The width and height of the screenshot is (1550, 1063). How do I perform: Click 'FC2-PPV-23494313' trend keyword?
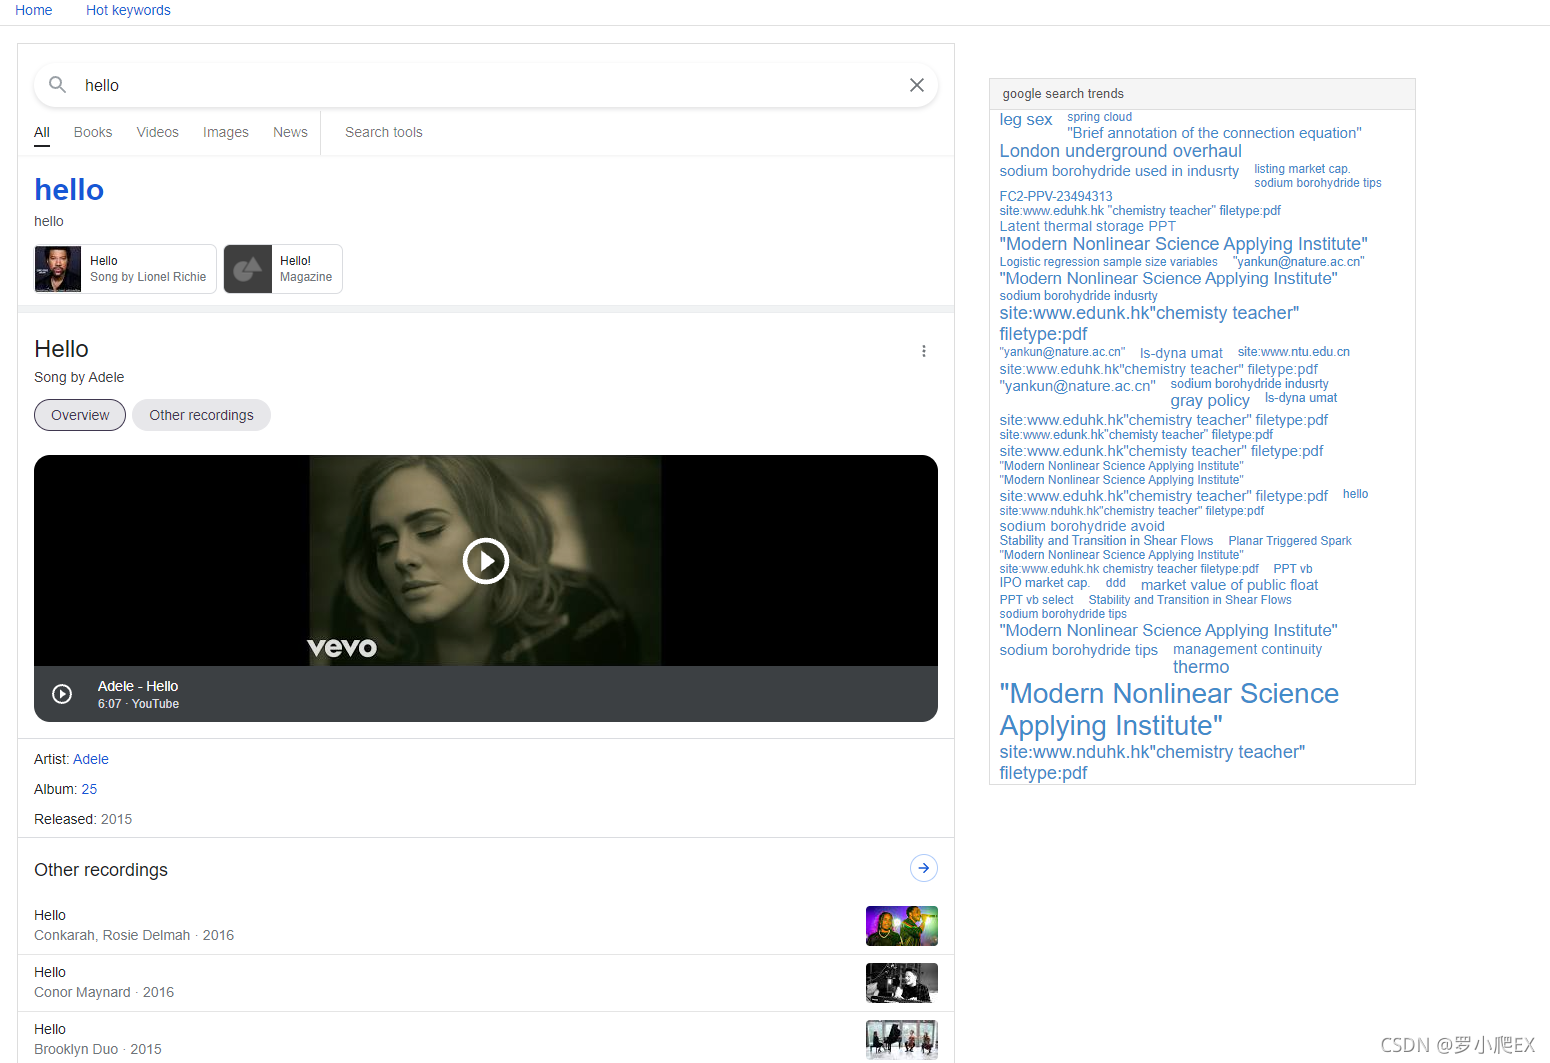[x=1056, y=196]
